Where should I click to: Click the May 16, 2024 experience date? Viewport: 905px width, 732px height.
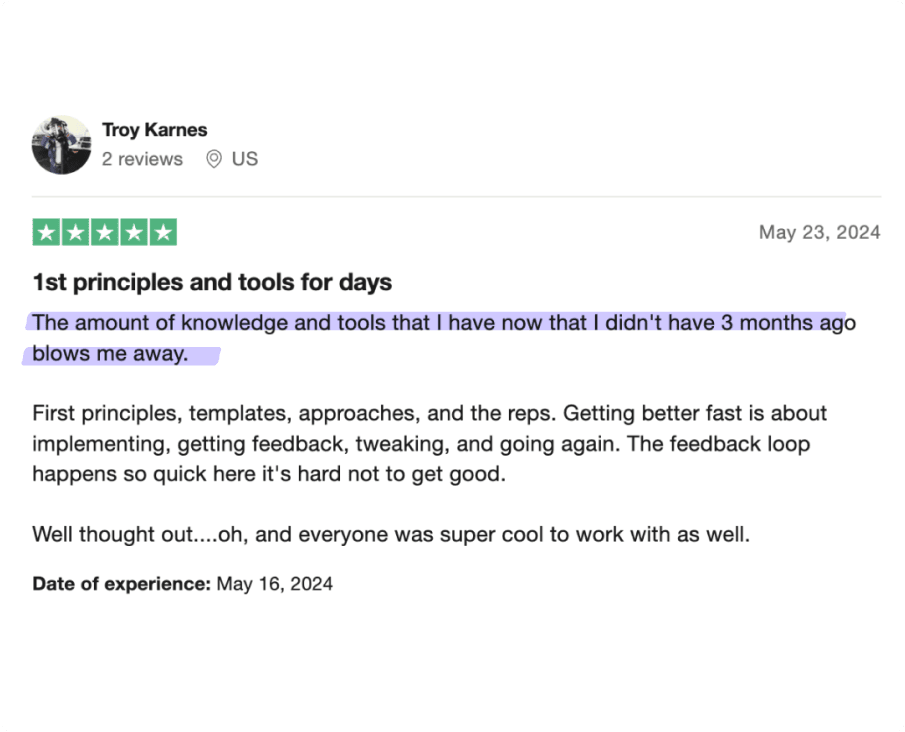(x=275, y=584)
